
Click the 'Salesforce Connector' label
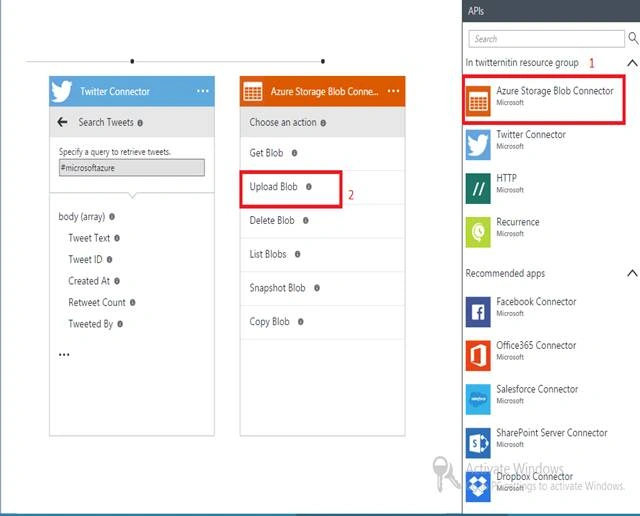(537, 389)
